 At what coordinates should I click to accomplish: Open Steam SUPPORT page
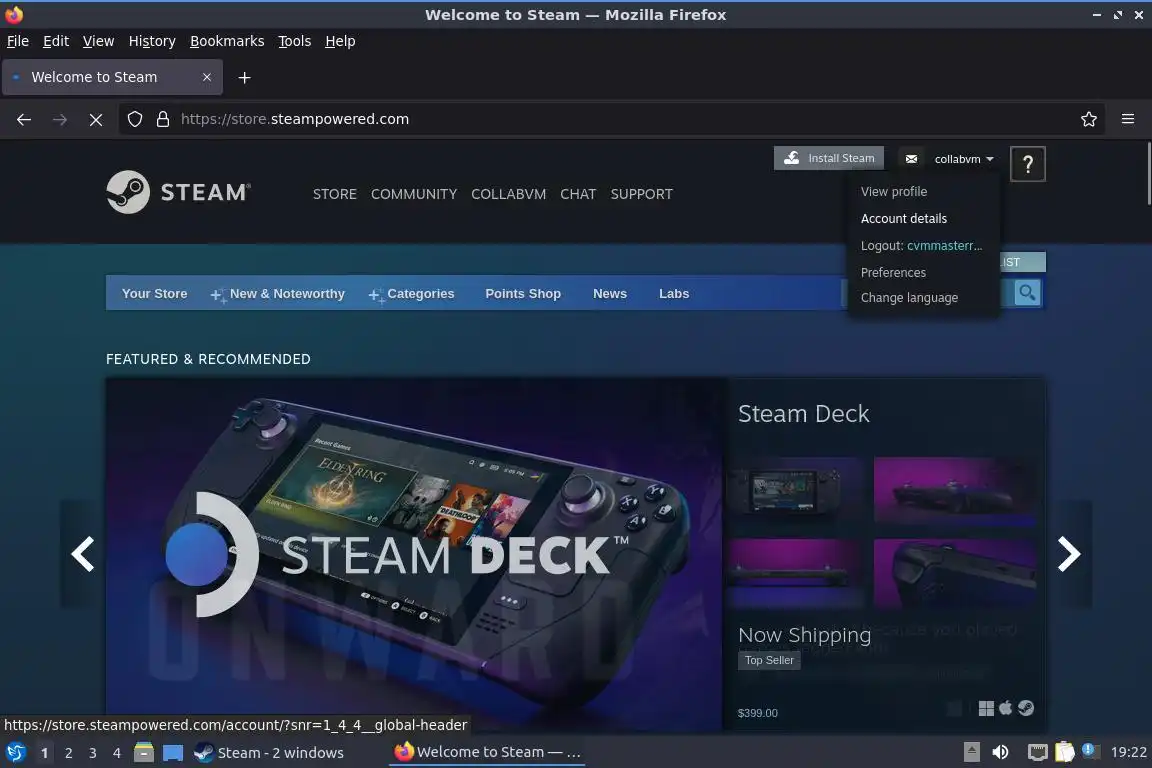[641, 194]
